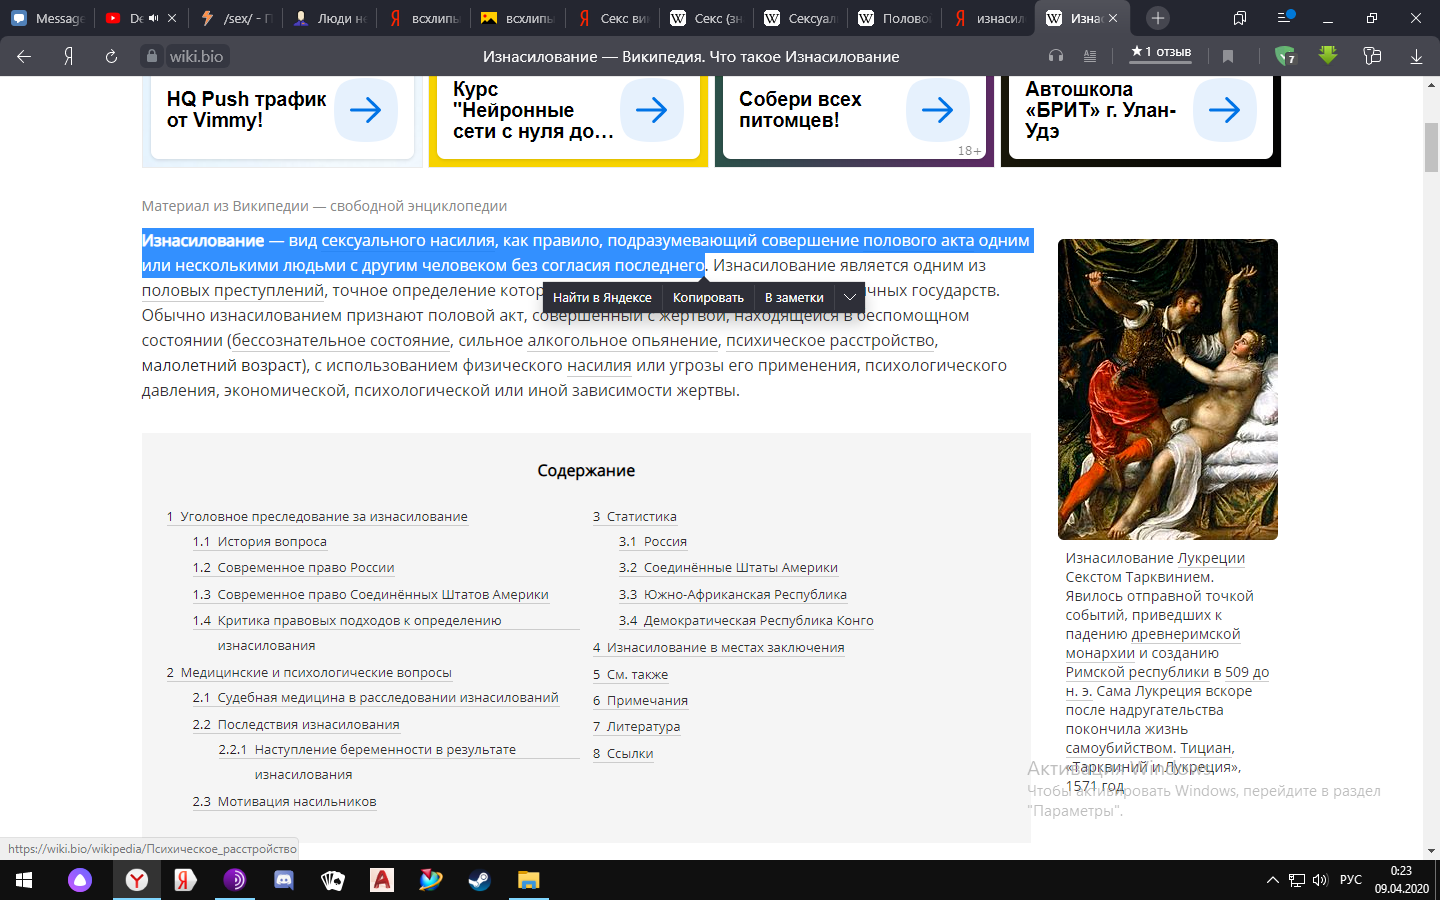
Task: Open the extension icon left of Downloads
Action: point(1372,56)
